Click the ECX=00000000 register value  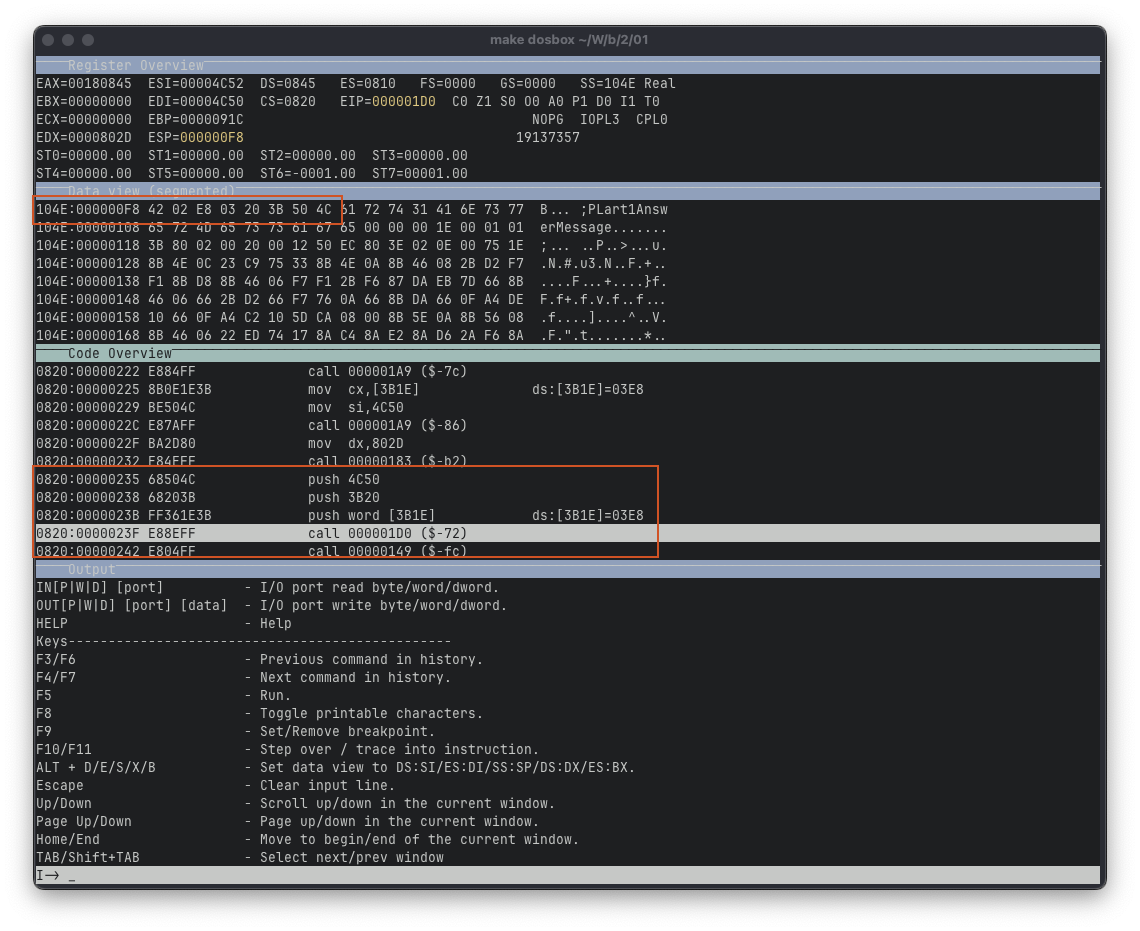84,119
